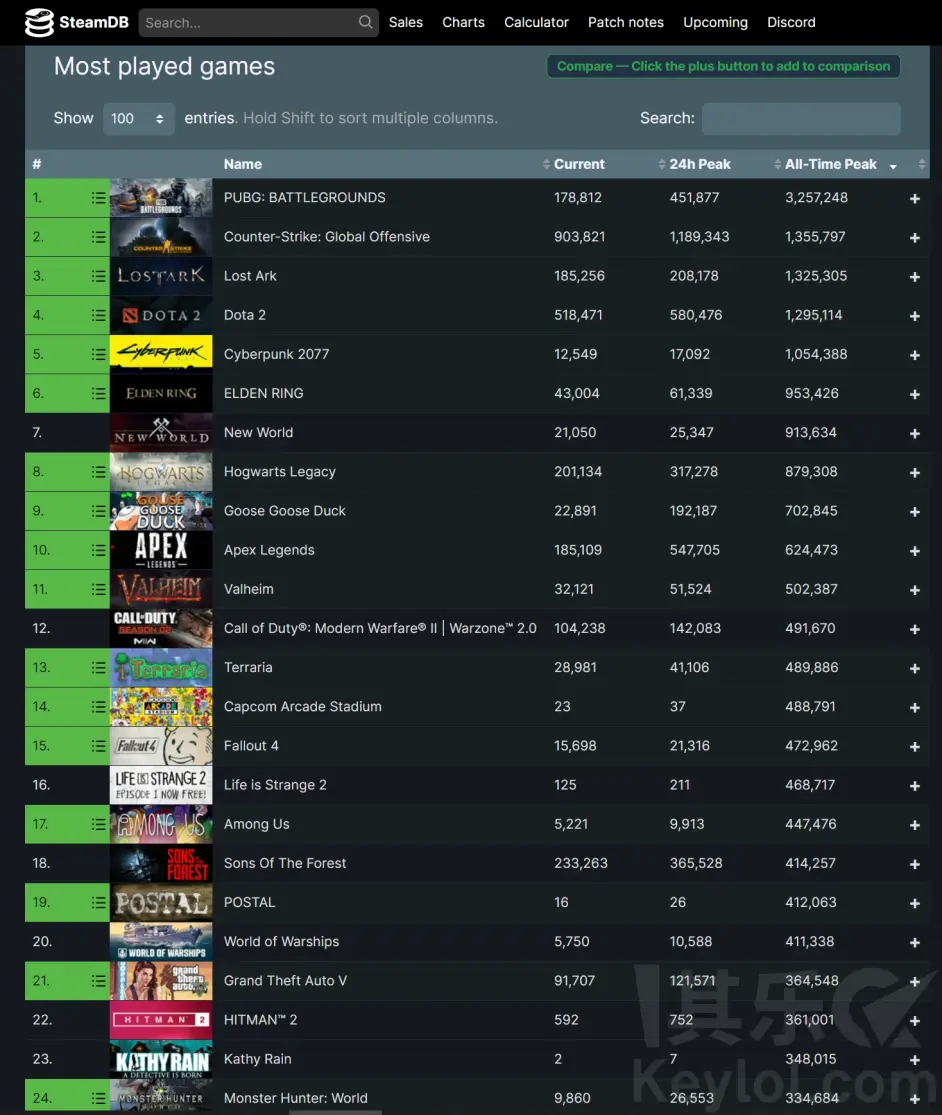Click list icon beside Grand Theft Auto V
The height and width of the screenshot is (1115, 942).
pos(99,980)
